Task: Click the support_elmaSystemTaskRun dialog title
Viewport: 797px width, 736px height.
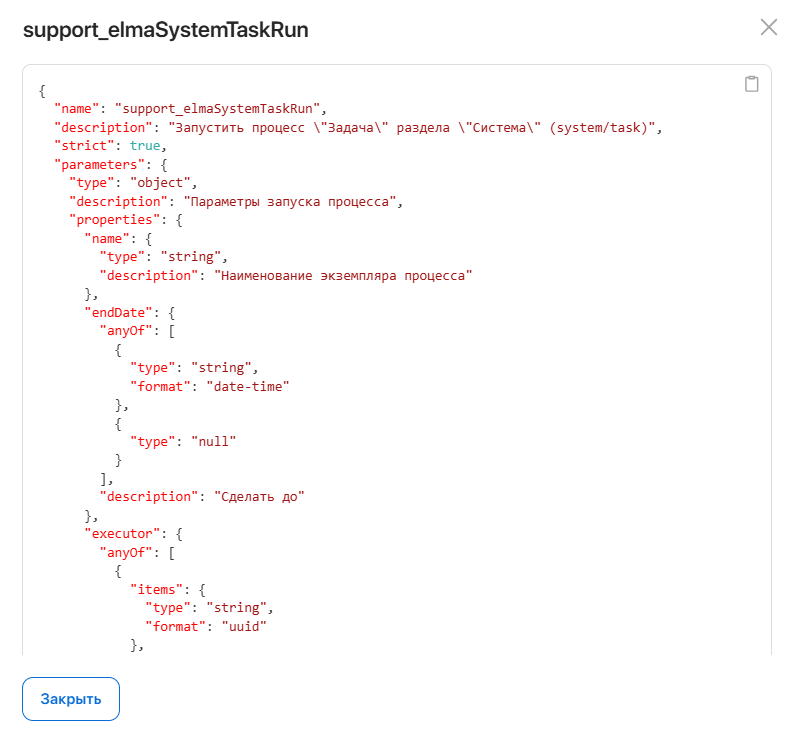Action: (165, 30)
